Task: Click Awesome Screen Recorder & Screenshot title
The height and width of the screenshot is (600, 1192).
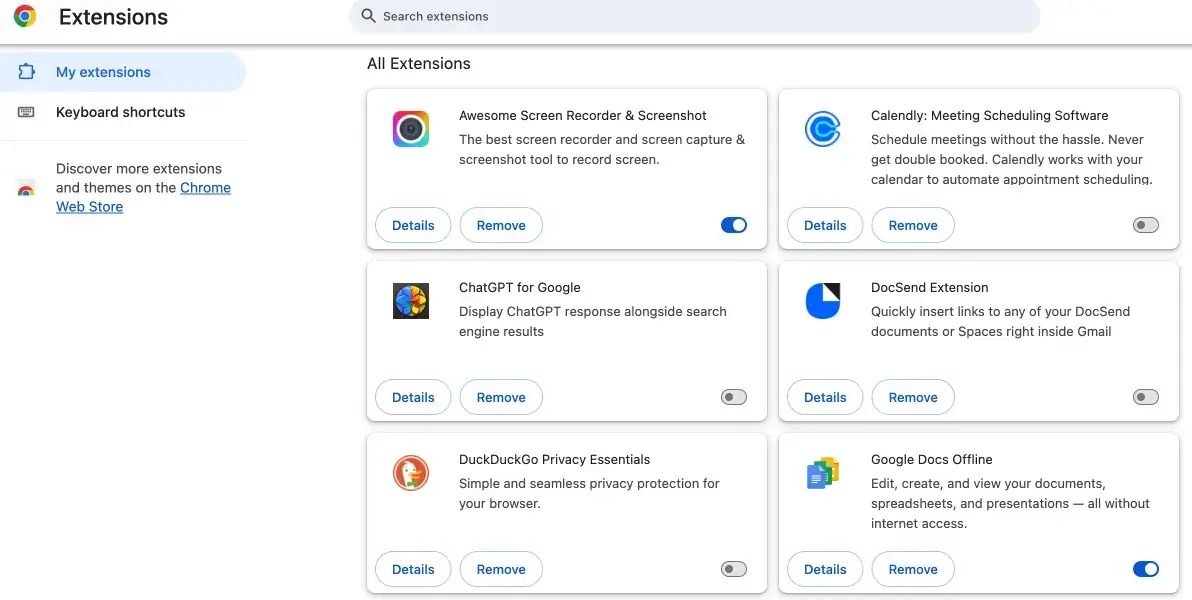Action: tap(583, 116)
